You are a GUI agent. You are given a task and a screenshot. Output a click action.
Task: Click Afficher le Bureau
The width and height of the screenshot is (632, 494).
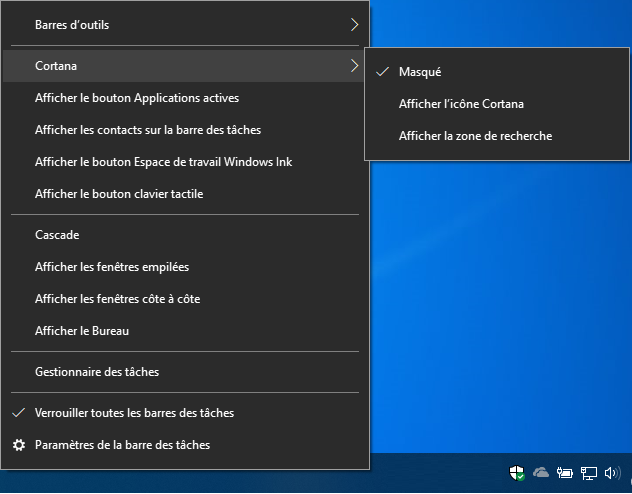click(185, 331)
